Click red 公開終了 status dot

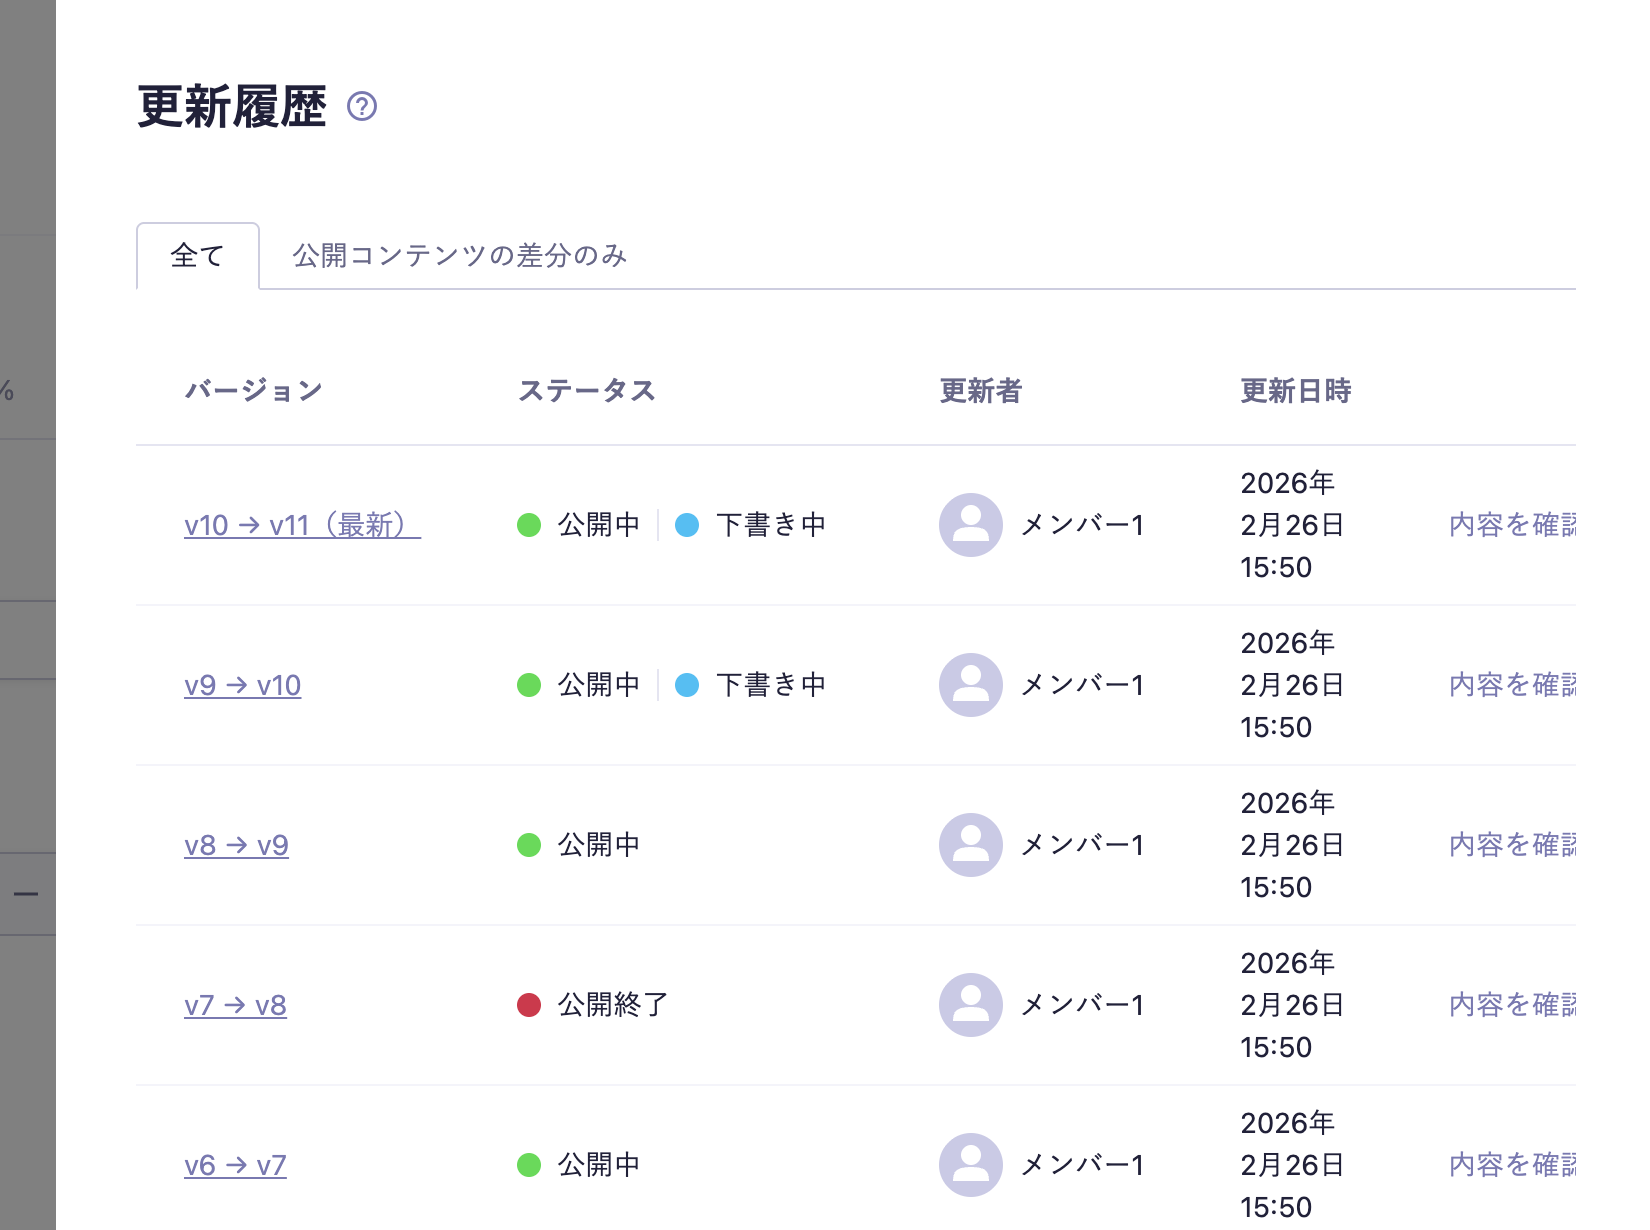(529, 1005)
